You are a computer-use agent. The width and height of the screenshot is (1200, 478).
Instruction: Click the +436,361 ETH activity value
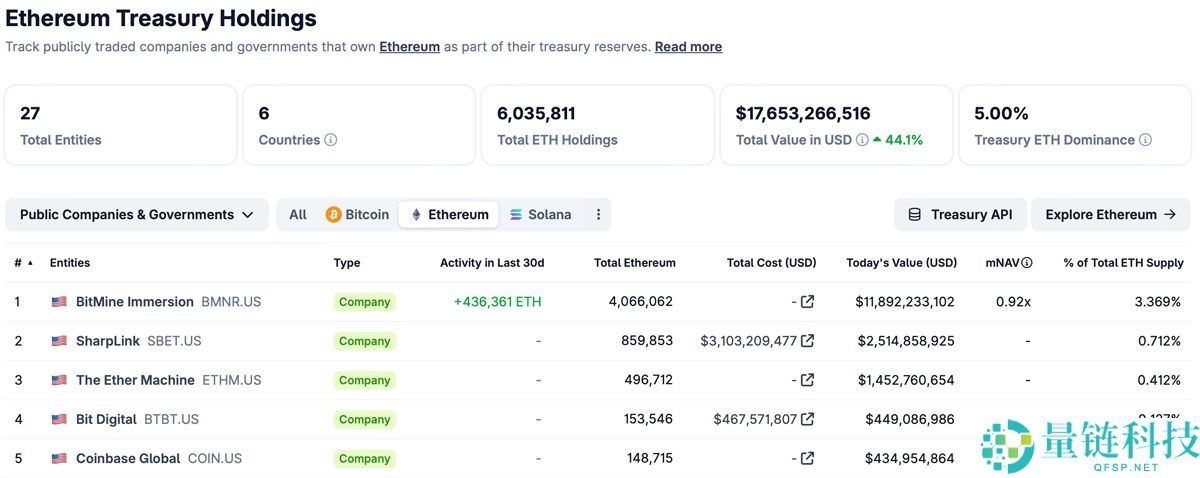[x=497, y=302]
